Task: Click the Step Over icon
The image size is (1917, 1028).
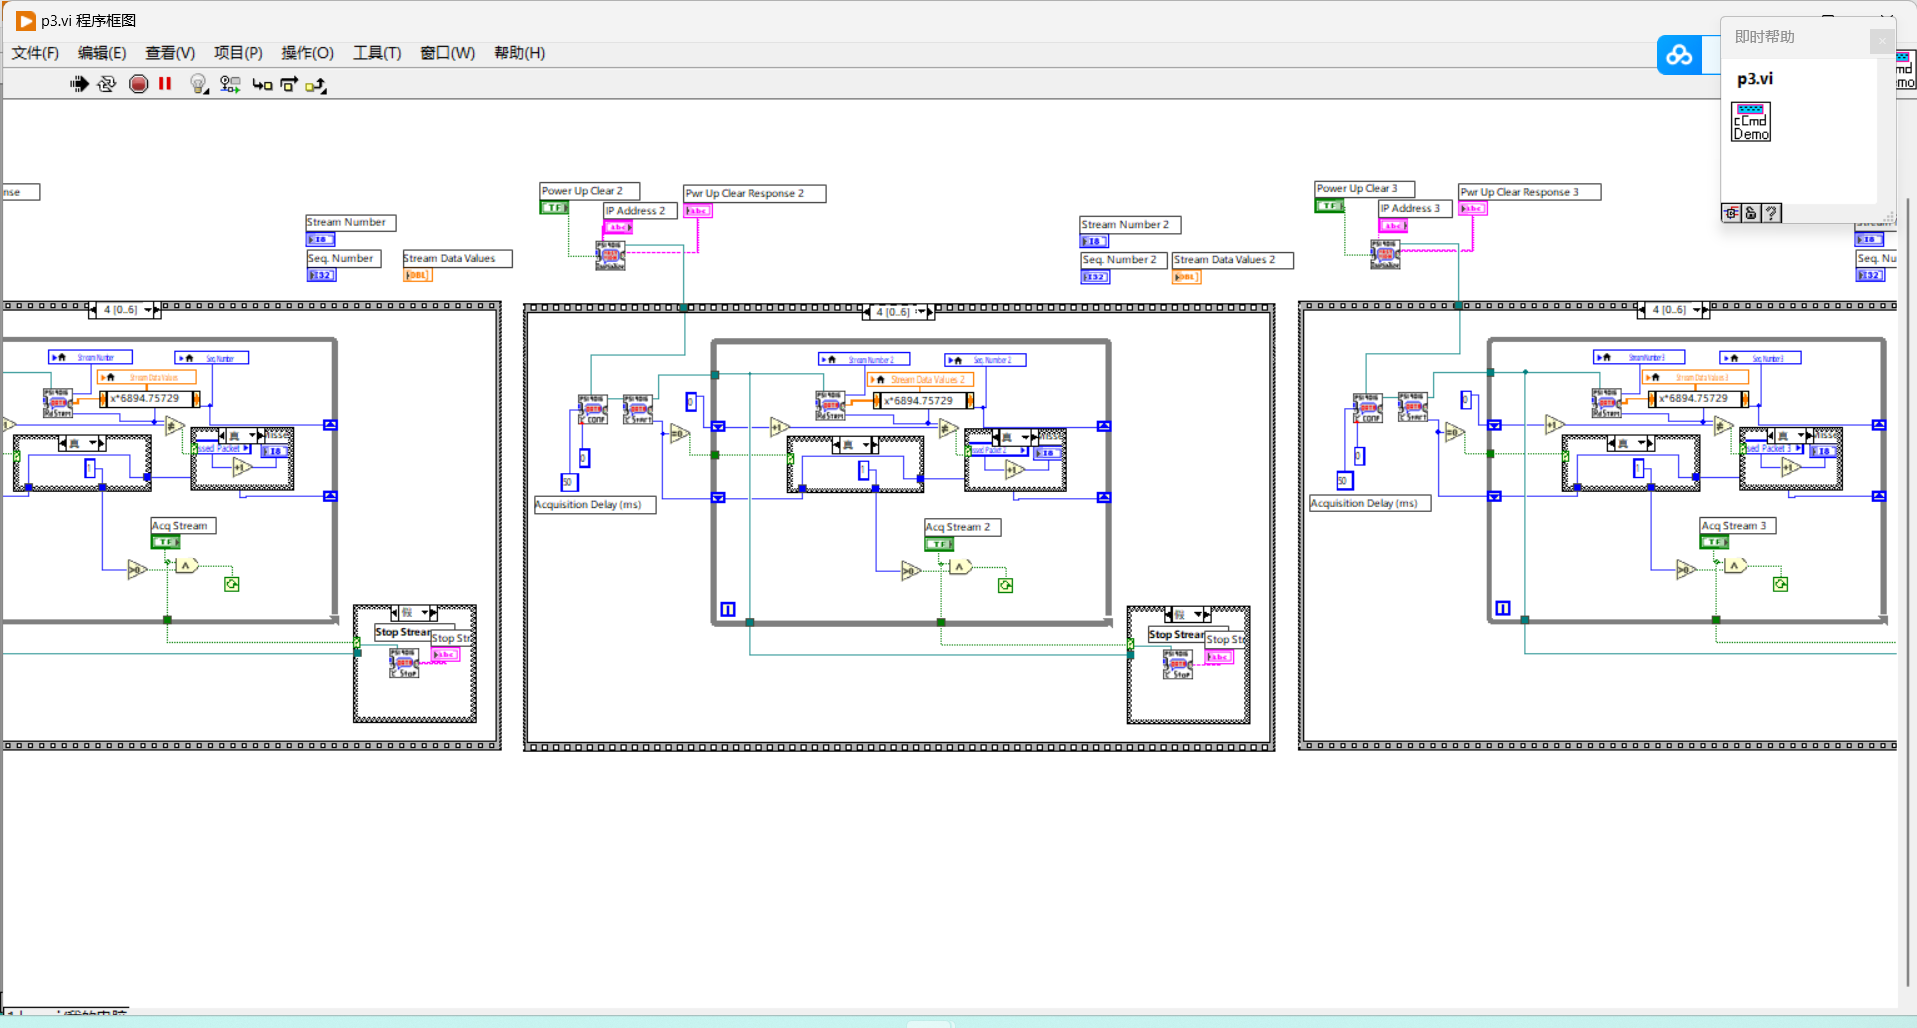Action: [x=289, y=85]
